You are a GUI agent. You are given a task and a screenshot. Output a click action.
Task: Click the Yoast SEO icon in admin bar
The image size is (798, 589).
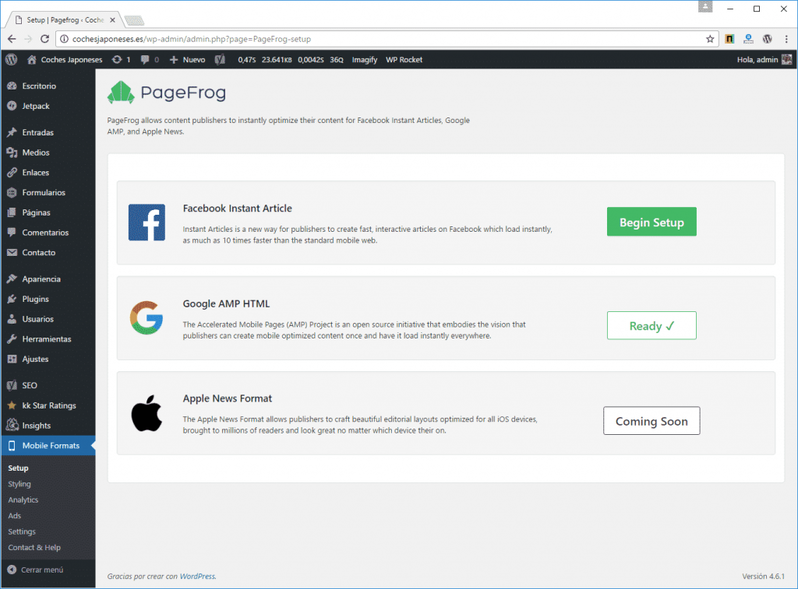220,60
